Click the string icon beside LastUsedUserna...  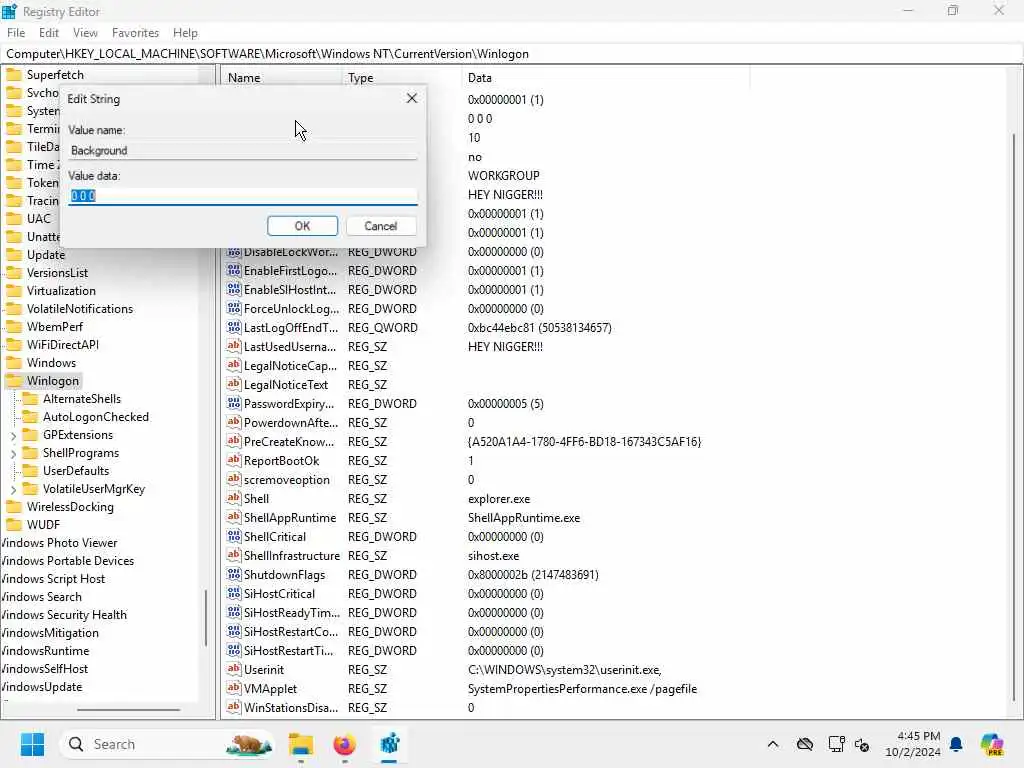pos(233,346)
